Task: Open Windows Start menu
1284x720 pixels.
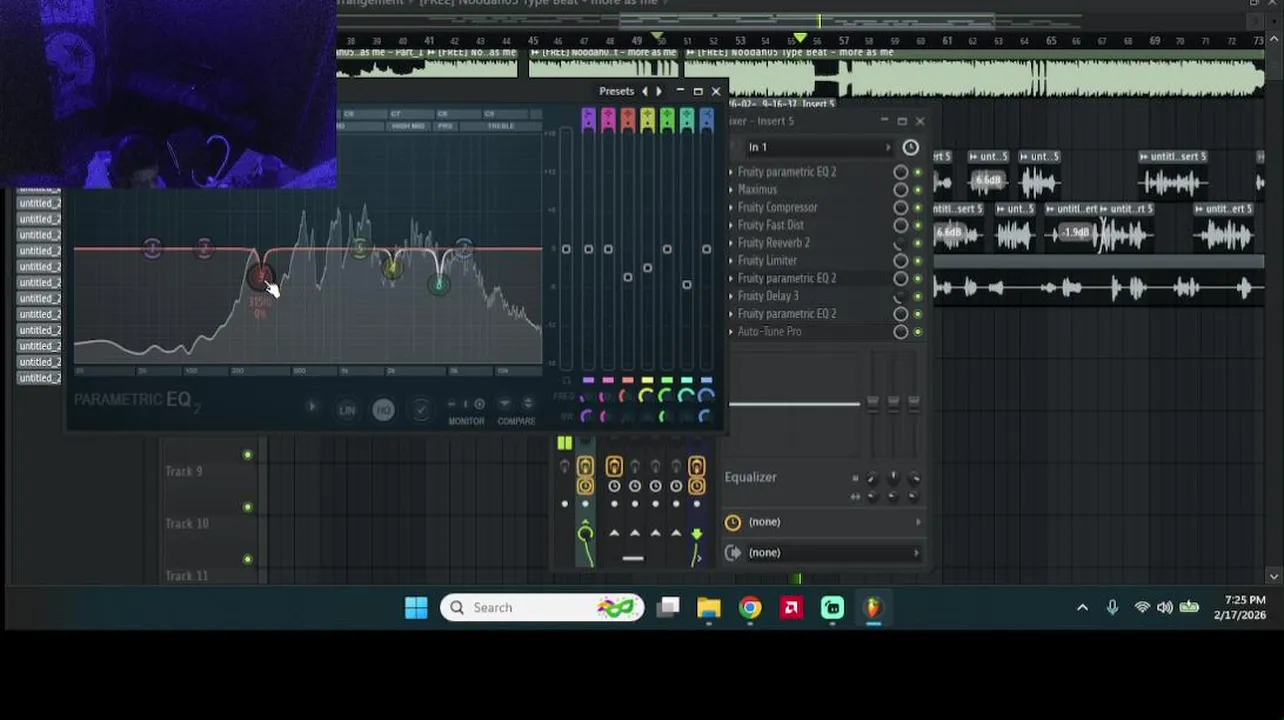Action: click(416, 607)
